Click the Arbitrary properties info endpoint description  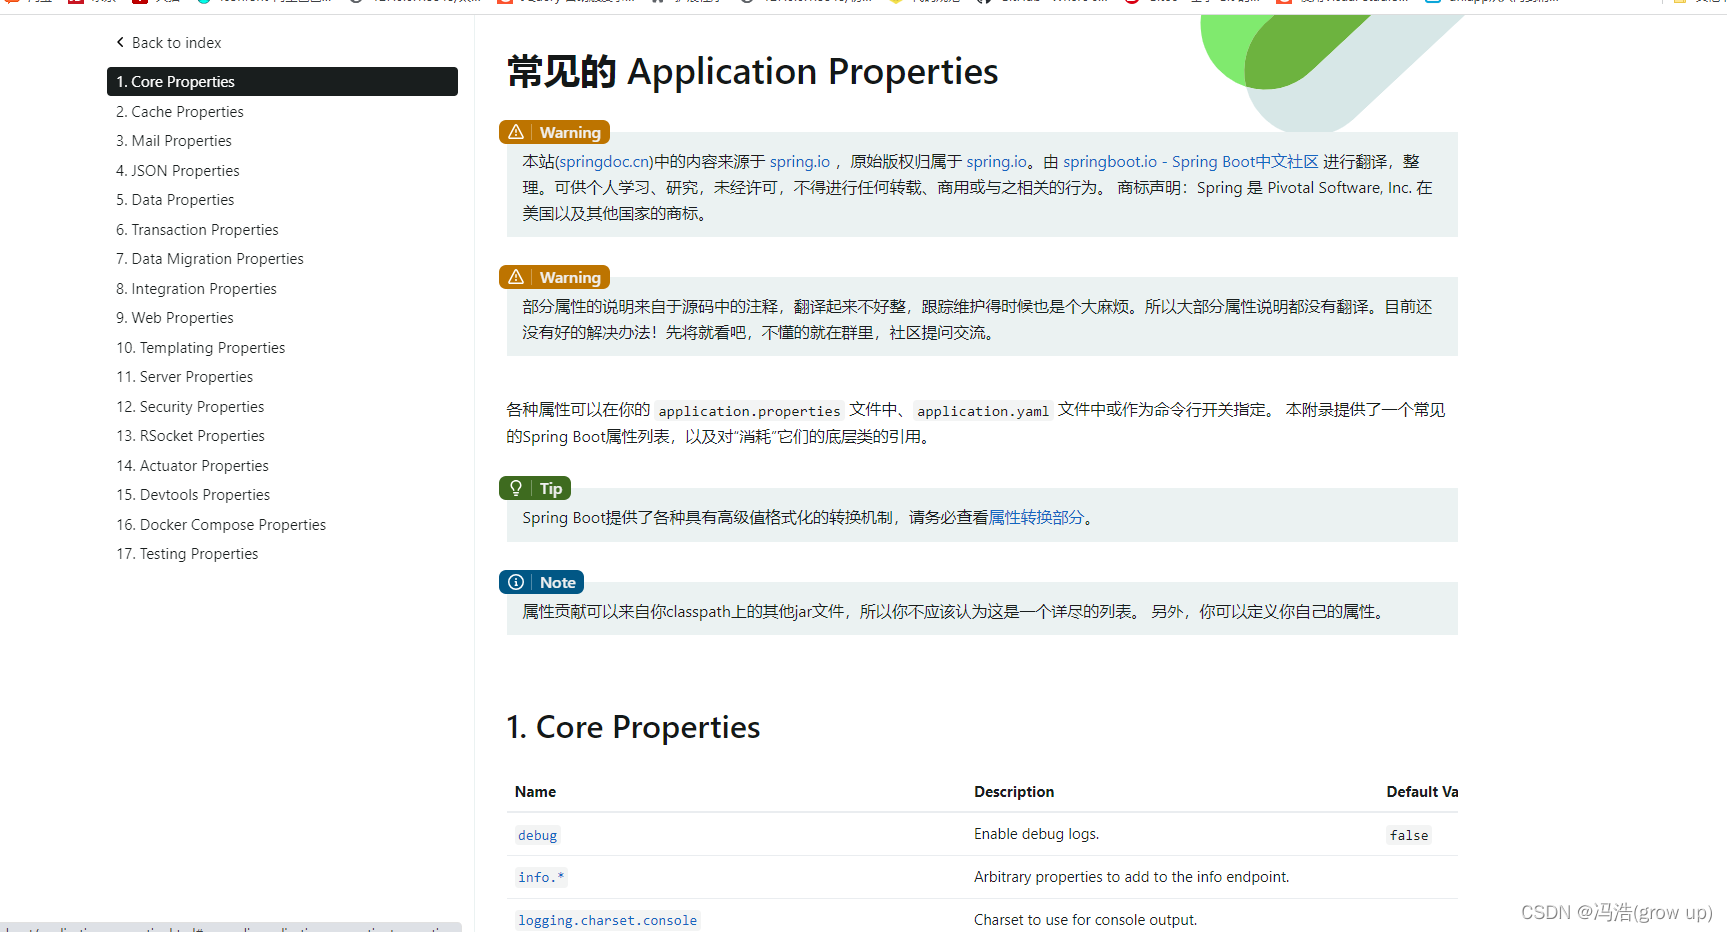[1132, 877]
